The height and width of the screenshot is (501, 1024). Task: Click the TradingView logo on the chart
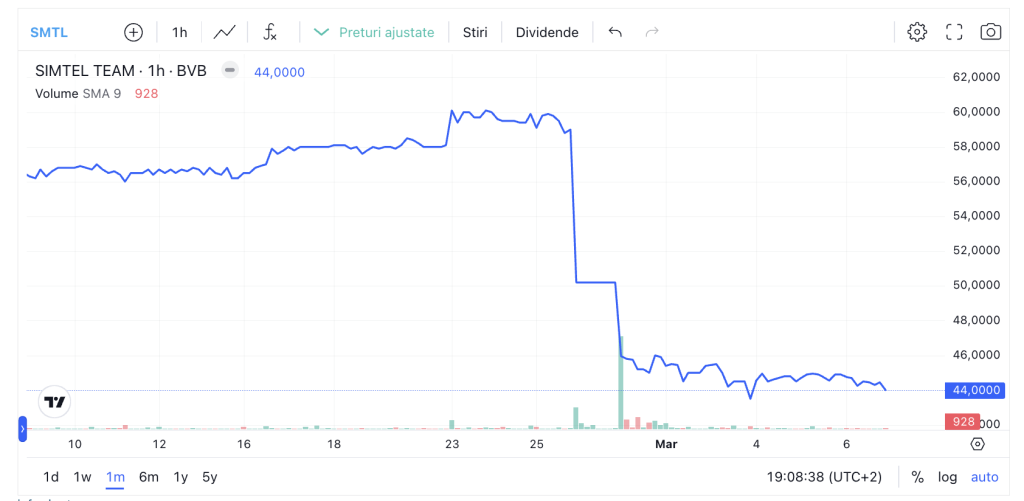[54, 402]
